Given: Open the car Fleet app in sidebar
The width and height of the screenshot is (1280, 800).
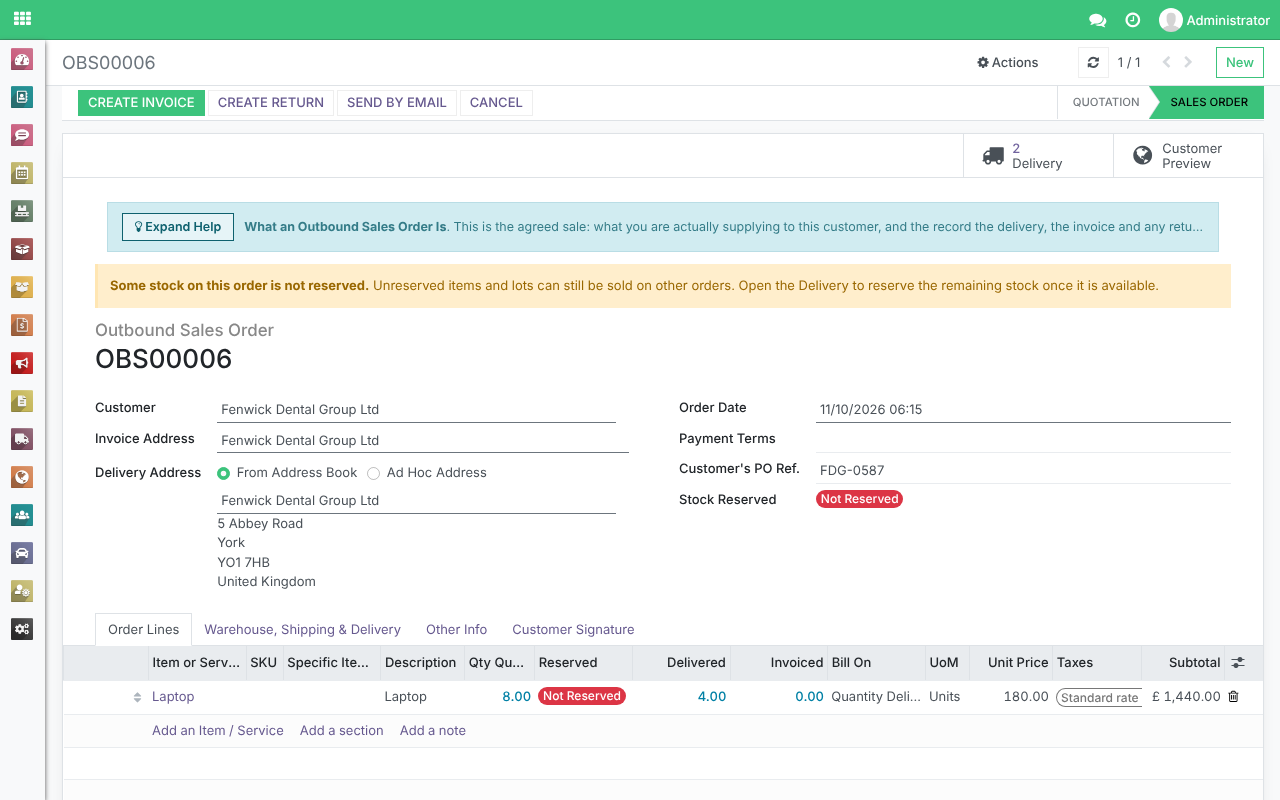Looking at the screenshot, I should pyautogui.click(x=22, y=553).
